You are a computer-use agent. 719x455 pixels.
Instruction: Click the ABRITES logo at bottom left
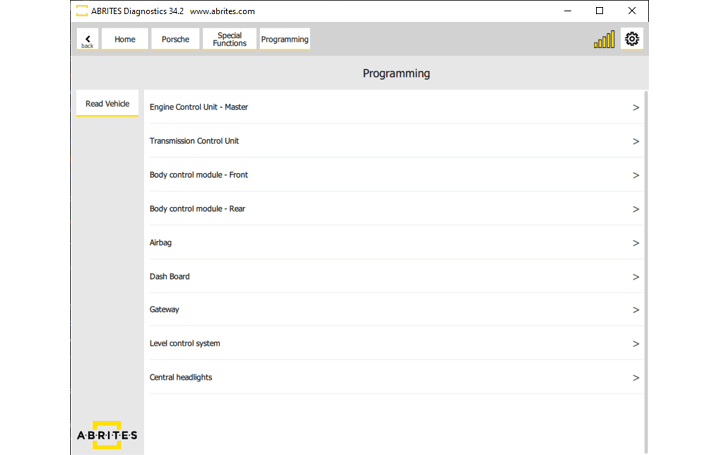107,435
